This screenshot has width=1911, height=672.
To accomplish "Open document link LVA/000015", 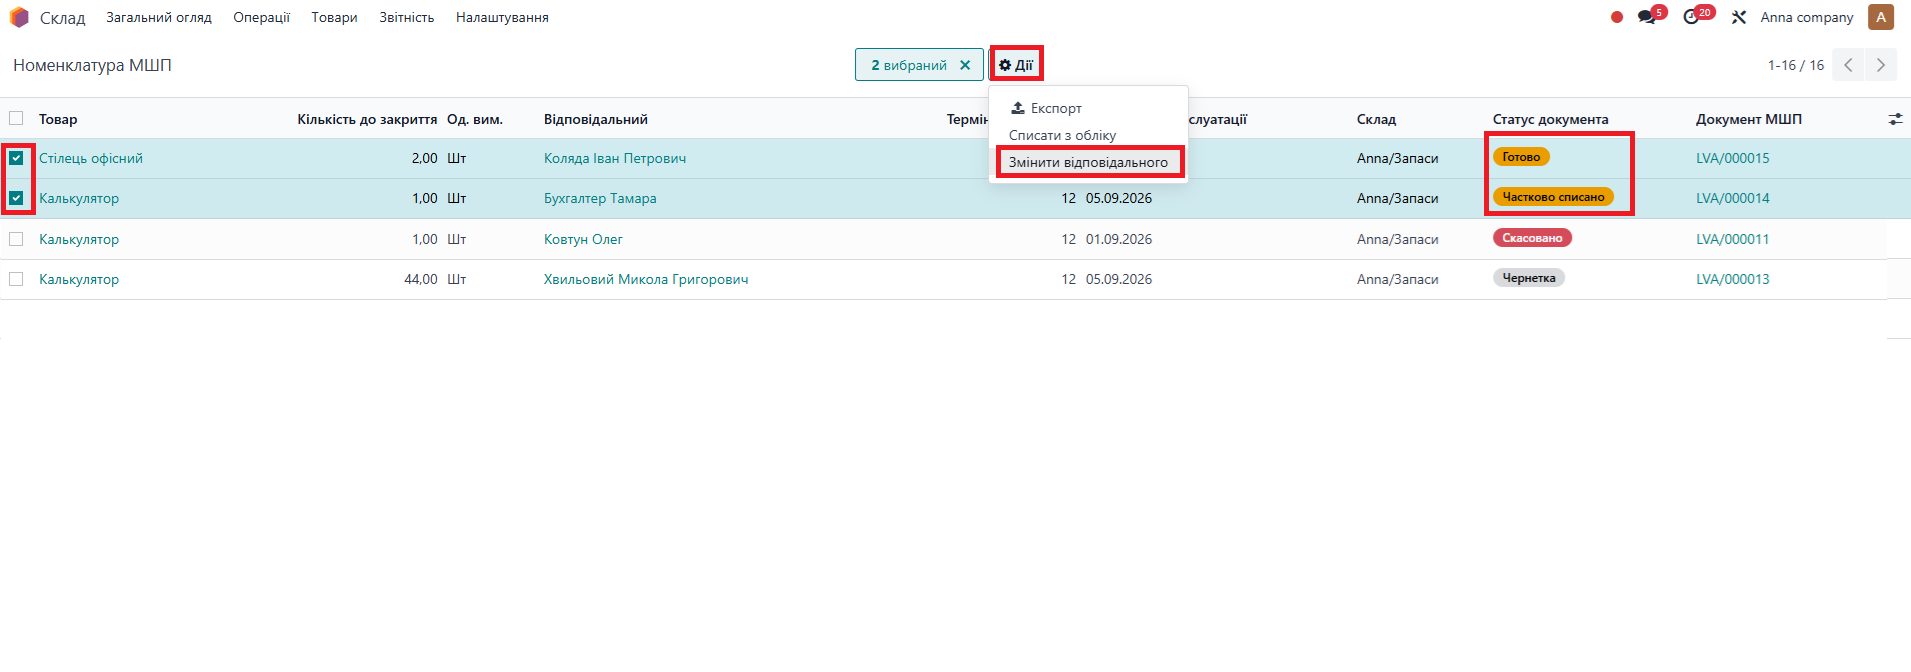I will [1732, 158].
